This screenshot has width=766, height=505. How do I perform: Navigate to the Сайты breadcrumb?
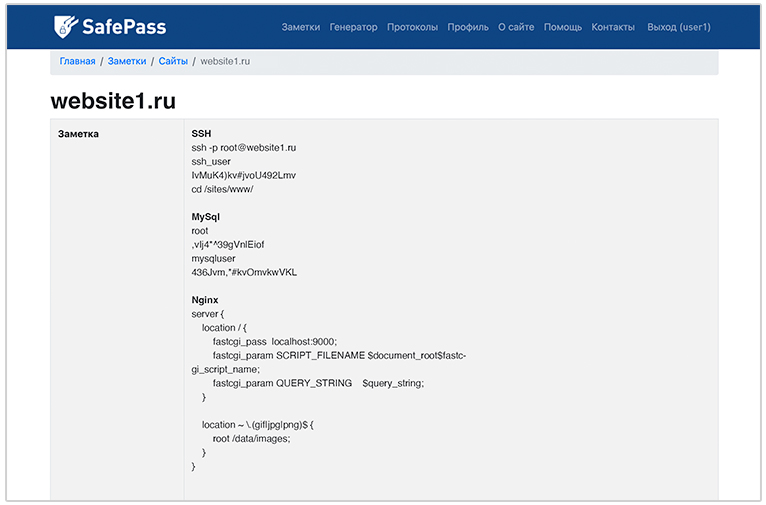click(x=173, y=61)
